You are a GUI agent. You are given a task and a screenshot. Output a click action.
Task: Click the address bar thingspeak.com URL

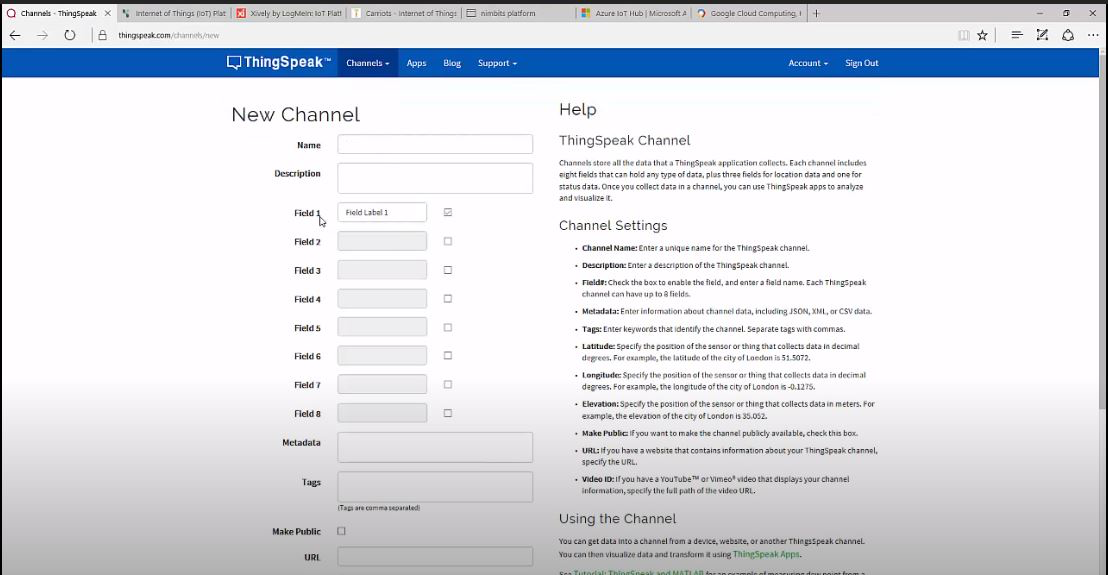click(x=169, y=35)
